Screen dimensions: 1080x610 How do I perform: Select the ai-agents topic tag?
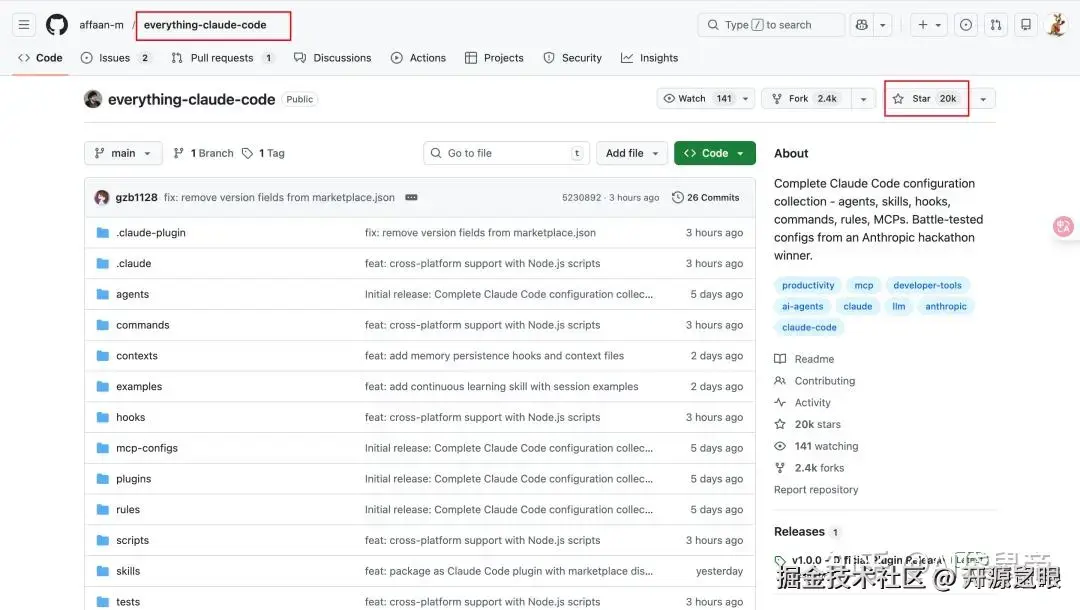[802, 306]
